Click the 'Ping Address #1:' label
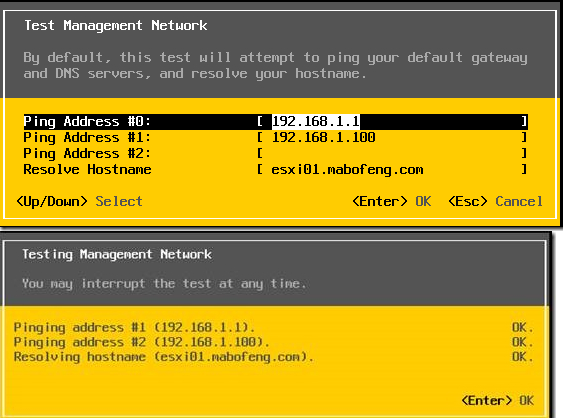This screenshot has width=563, height=418. [87, 137]
